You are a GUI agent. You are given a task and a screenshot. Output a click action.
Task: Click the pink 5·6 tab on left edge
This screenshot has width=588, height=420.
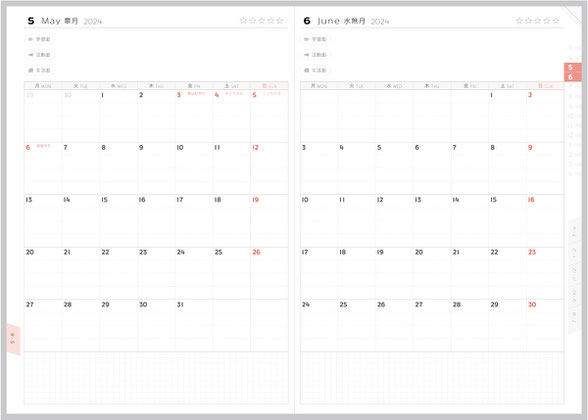tap(13, 339)
